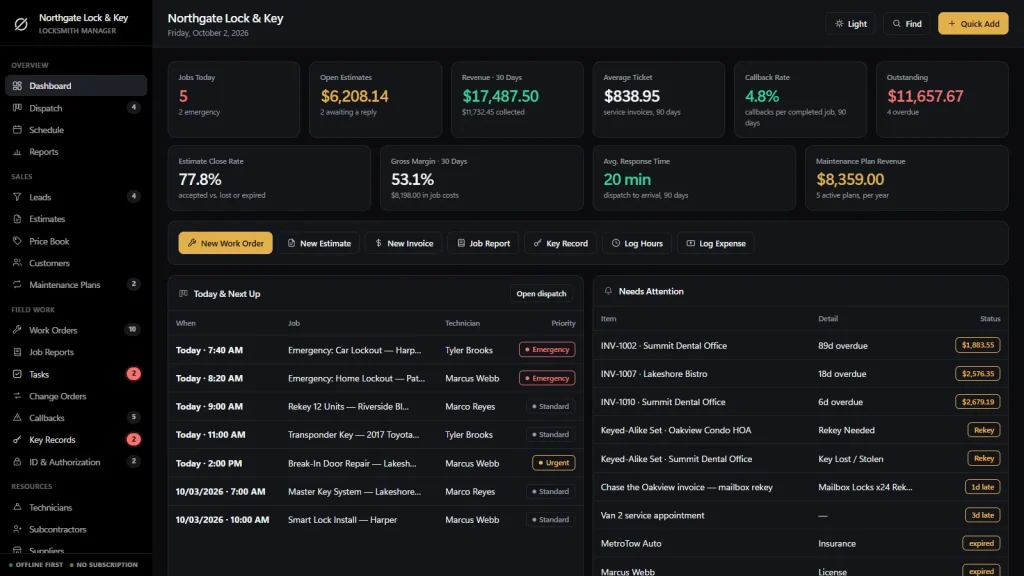This screenshot has height=576, width=1024.
Task: Click the Change Orders arrows icon
Action: 17,396
